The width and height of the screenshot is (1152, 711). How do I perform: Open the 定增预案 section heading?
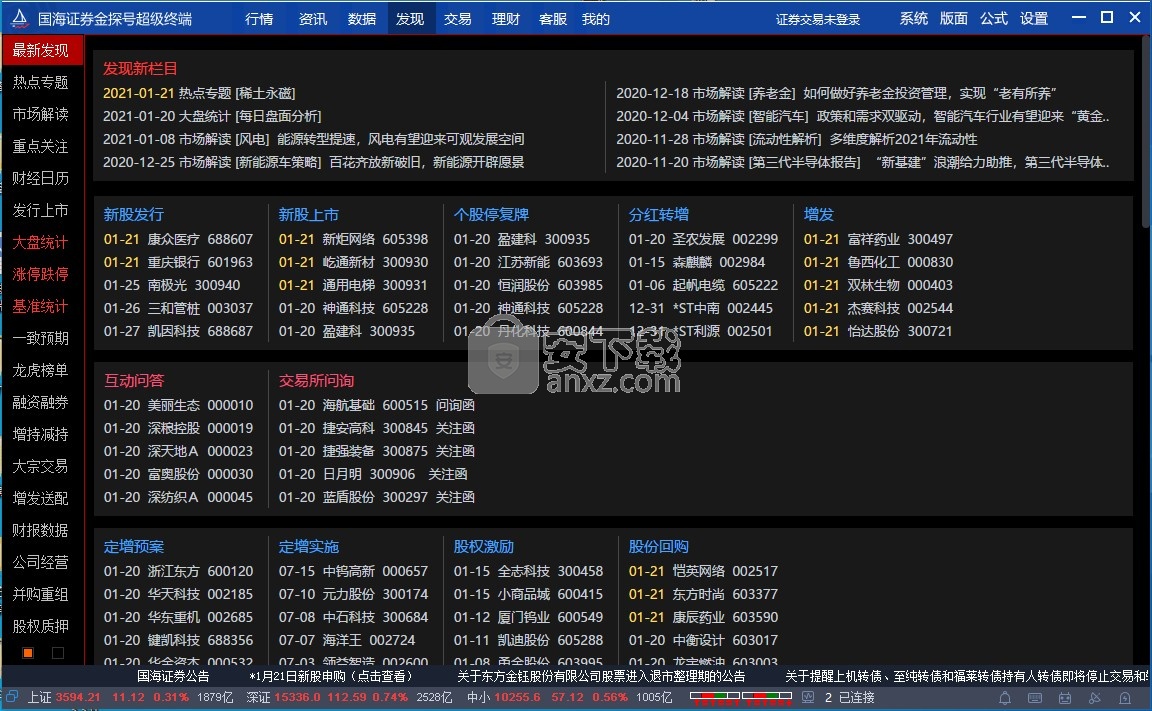click(134, 546)
